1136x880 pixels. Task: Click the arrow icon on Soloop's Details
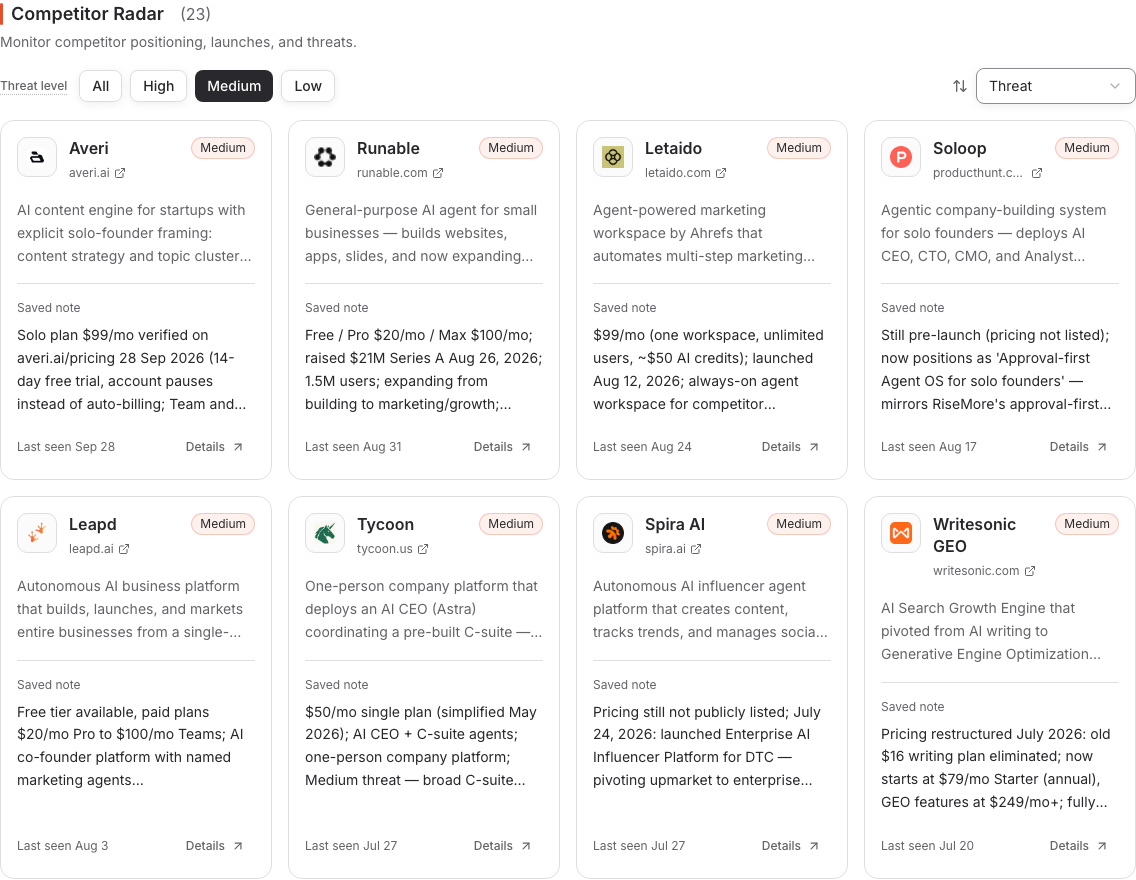coord(1102,447)
